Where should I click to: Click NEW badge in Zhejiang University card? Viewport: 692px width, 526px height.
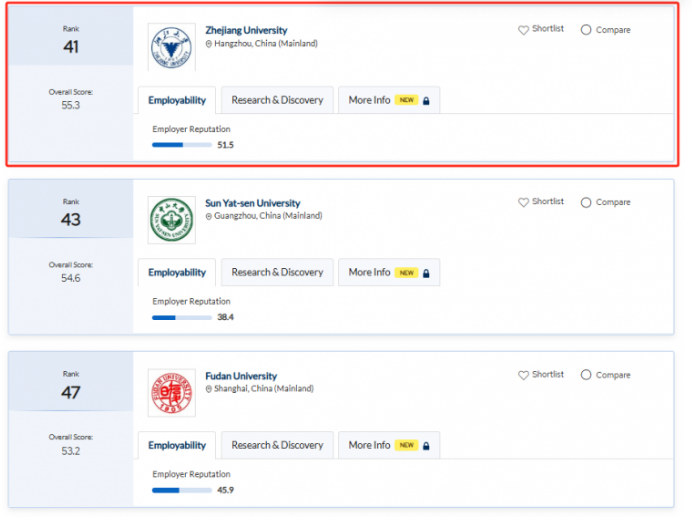pos(406,100)
